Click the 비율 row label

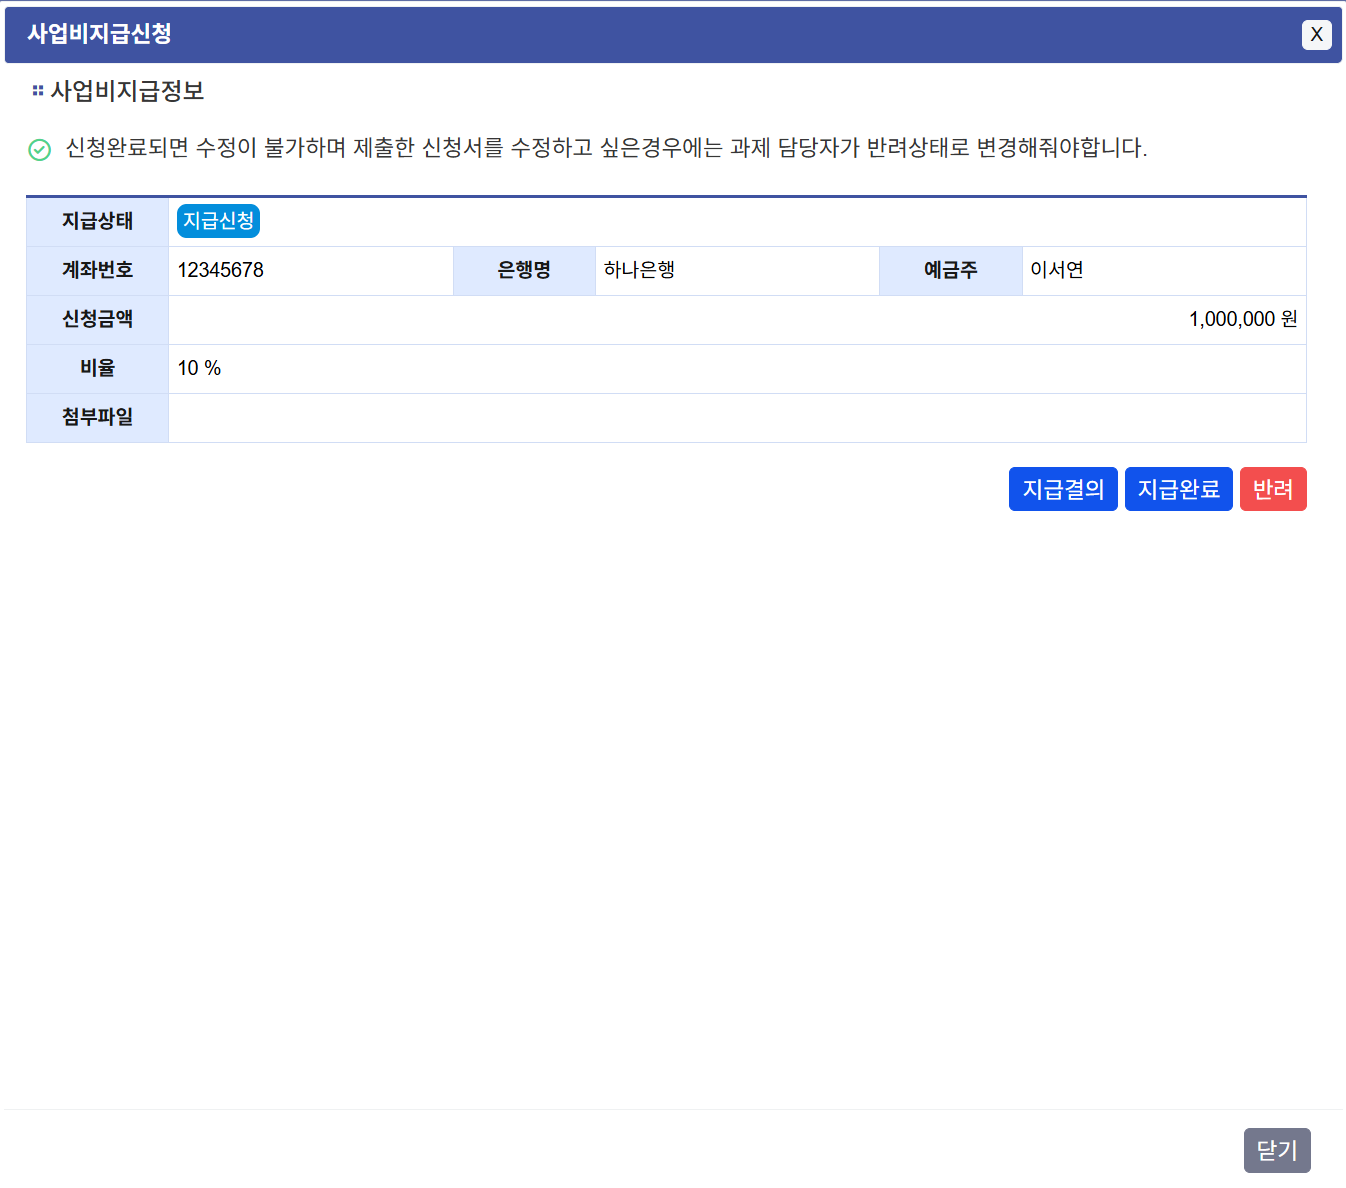pos(98,368)
